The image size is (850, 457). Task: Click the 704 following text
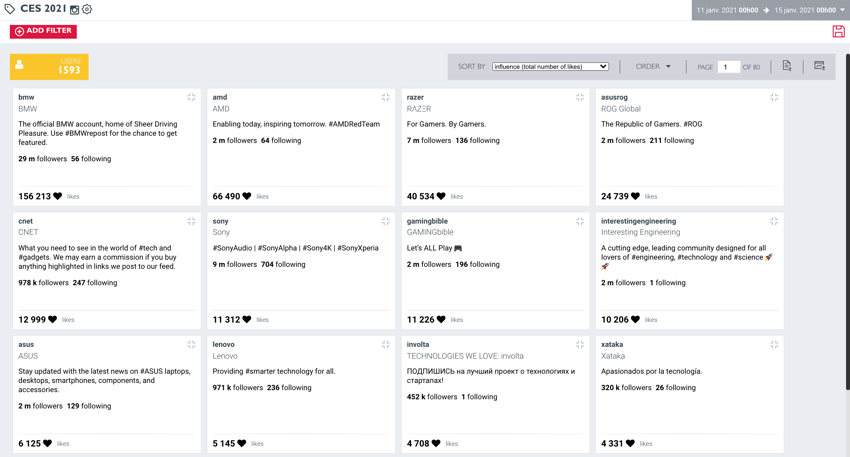pos(283,265)
